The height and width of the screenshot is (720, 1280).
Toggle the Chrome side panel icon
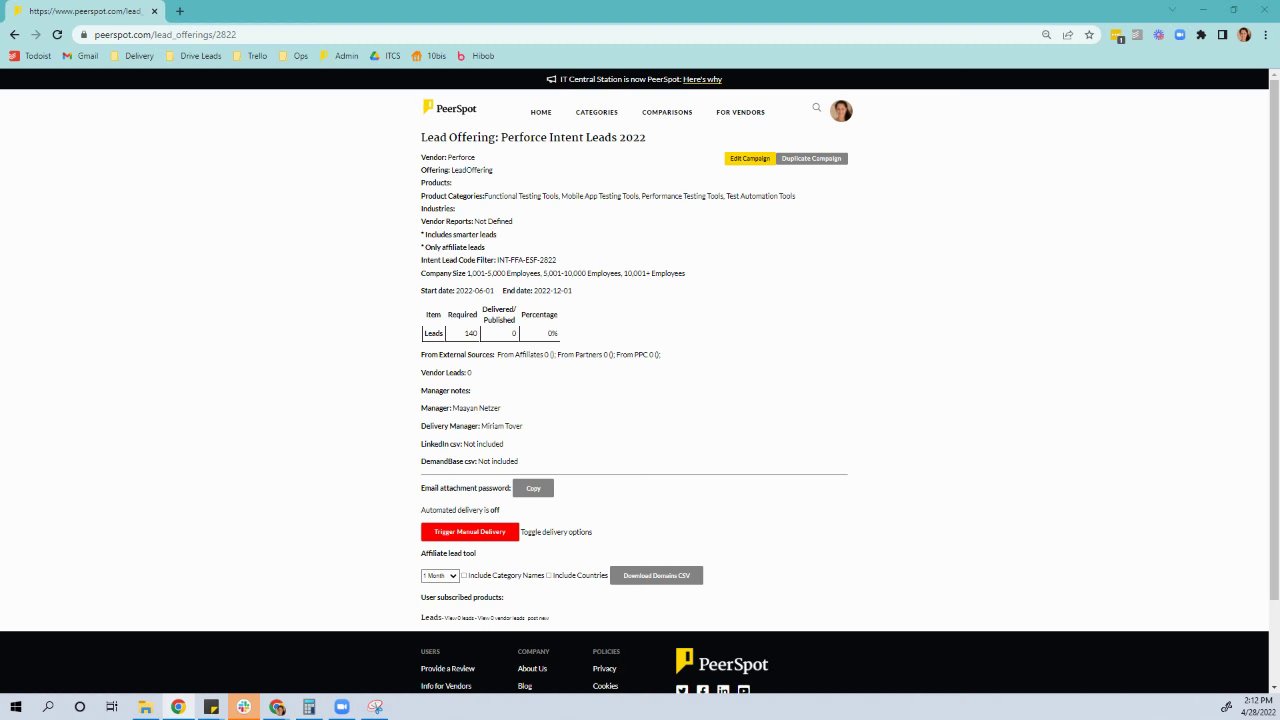tap(1222, 34)
